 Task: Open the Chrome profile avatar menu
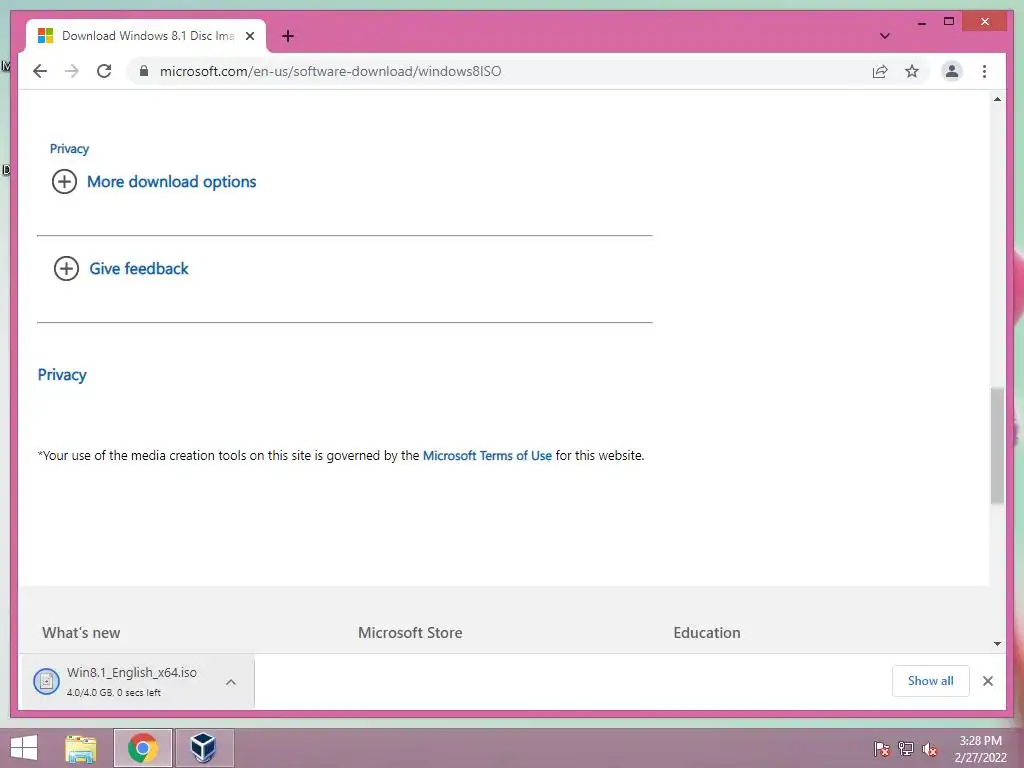(952, 71)
